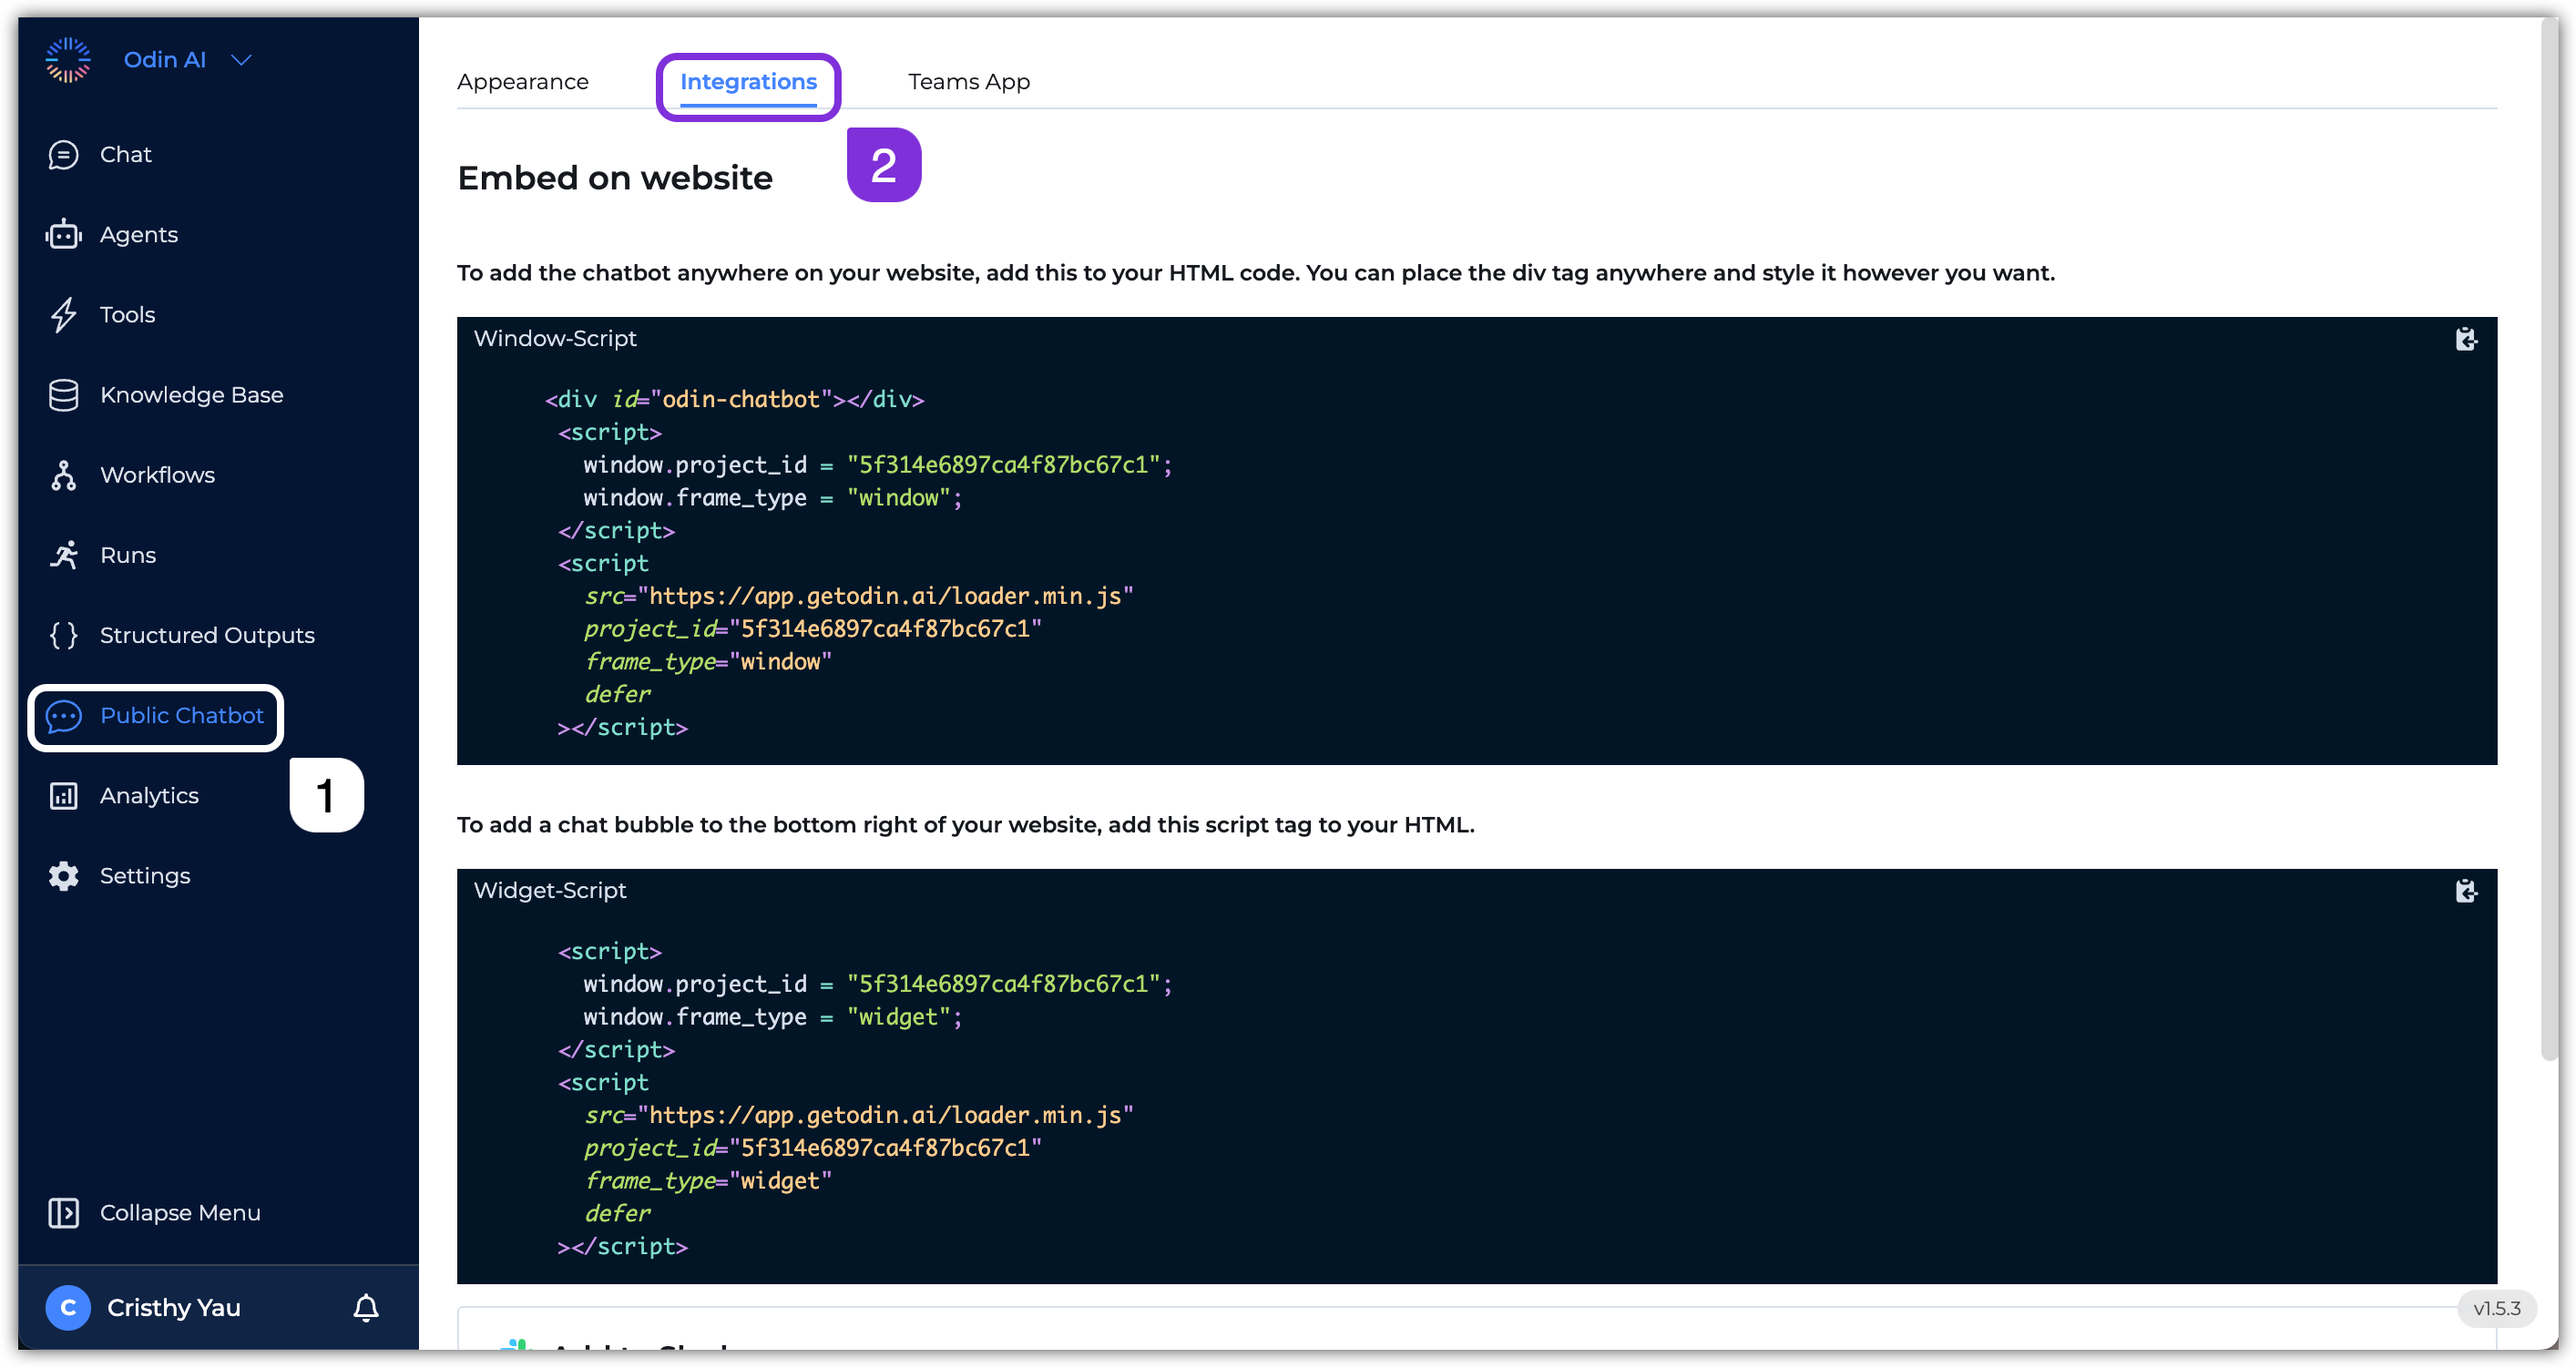
Task: Copy the Window-Script code snippet
Action: coord(2466,339)
